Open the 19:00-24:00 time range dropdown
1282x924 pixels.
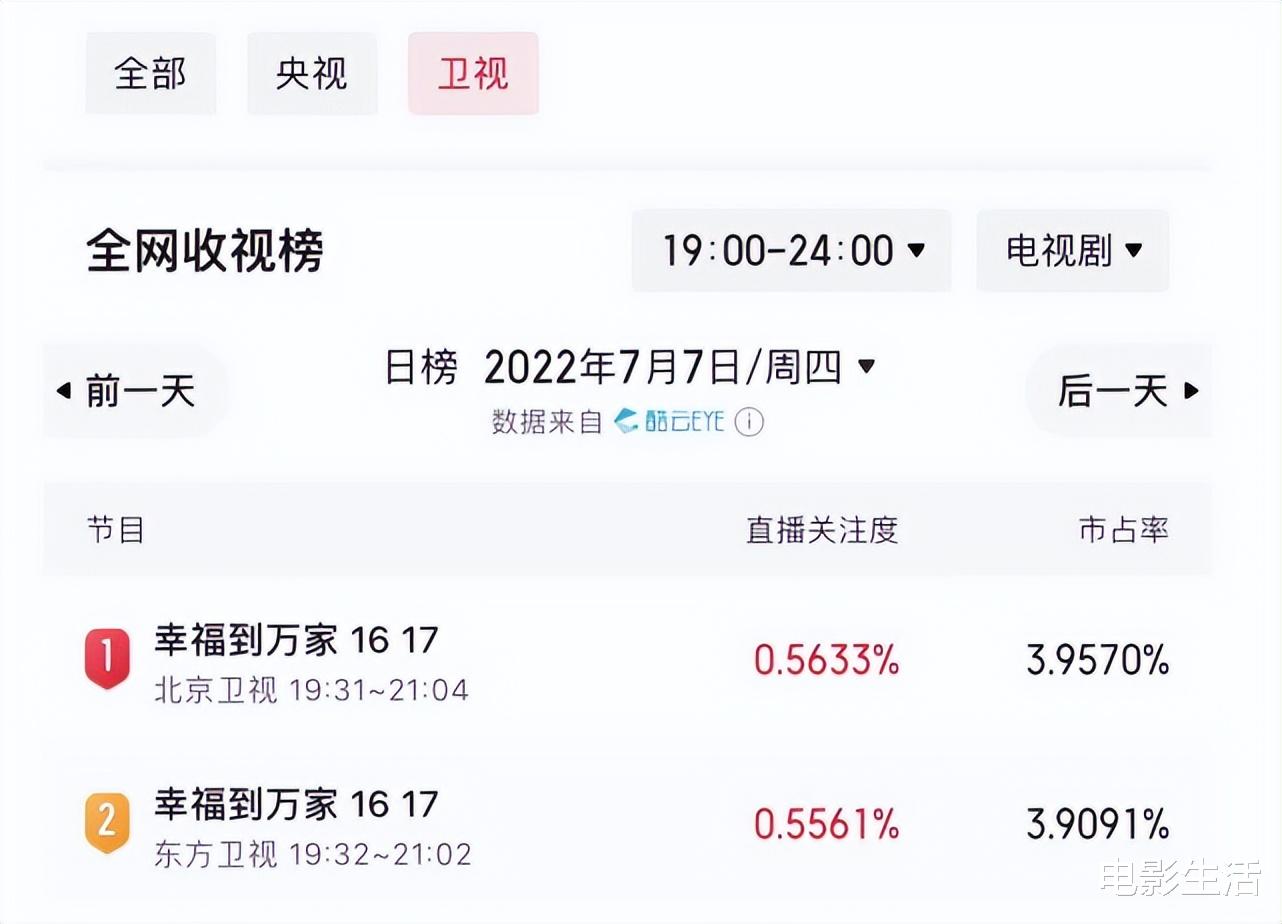tap(791, 251)
